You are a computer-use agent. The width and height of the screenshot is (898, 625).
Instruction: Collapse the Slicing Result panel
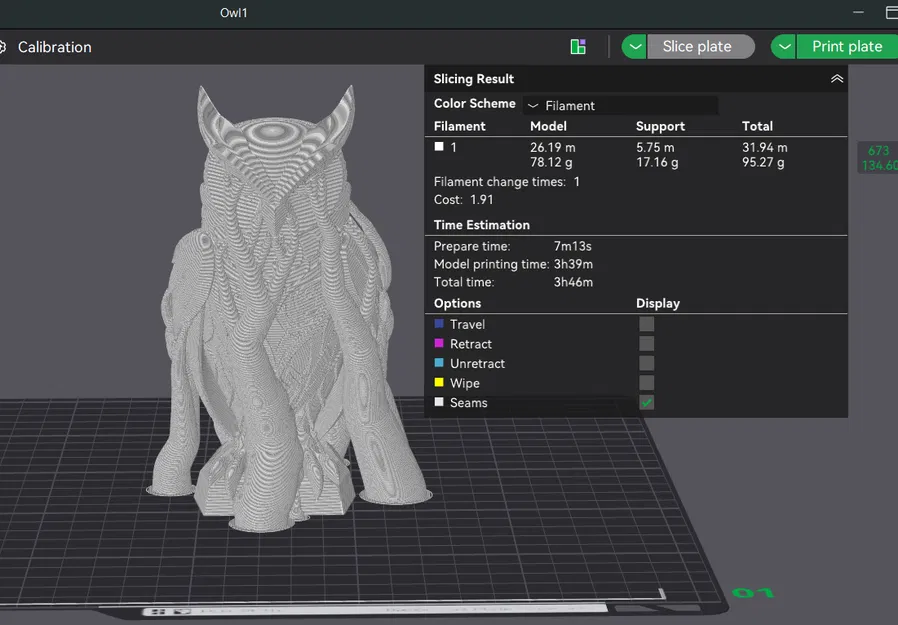(838, 78)
